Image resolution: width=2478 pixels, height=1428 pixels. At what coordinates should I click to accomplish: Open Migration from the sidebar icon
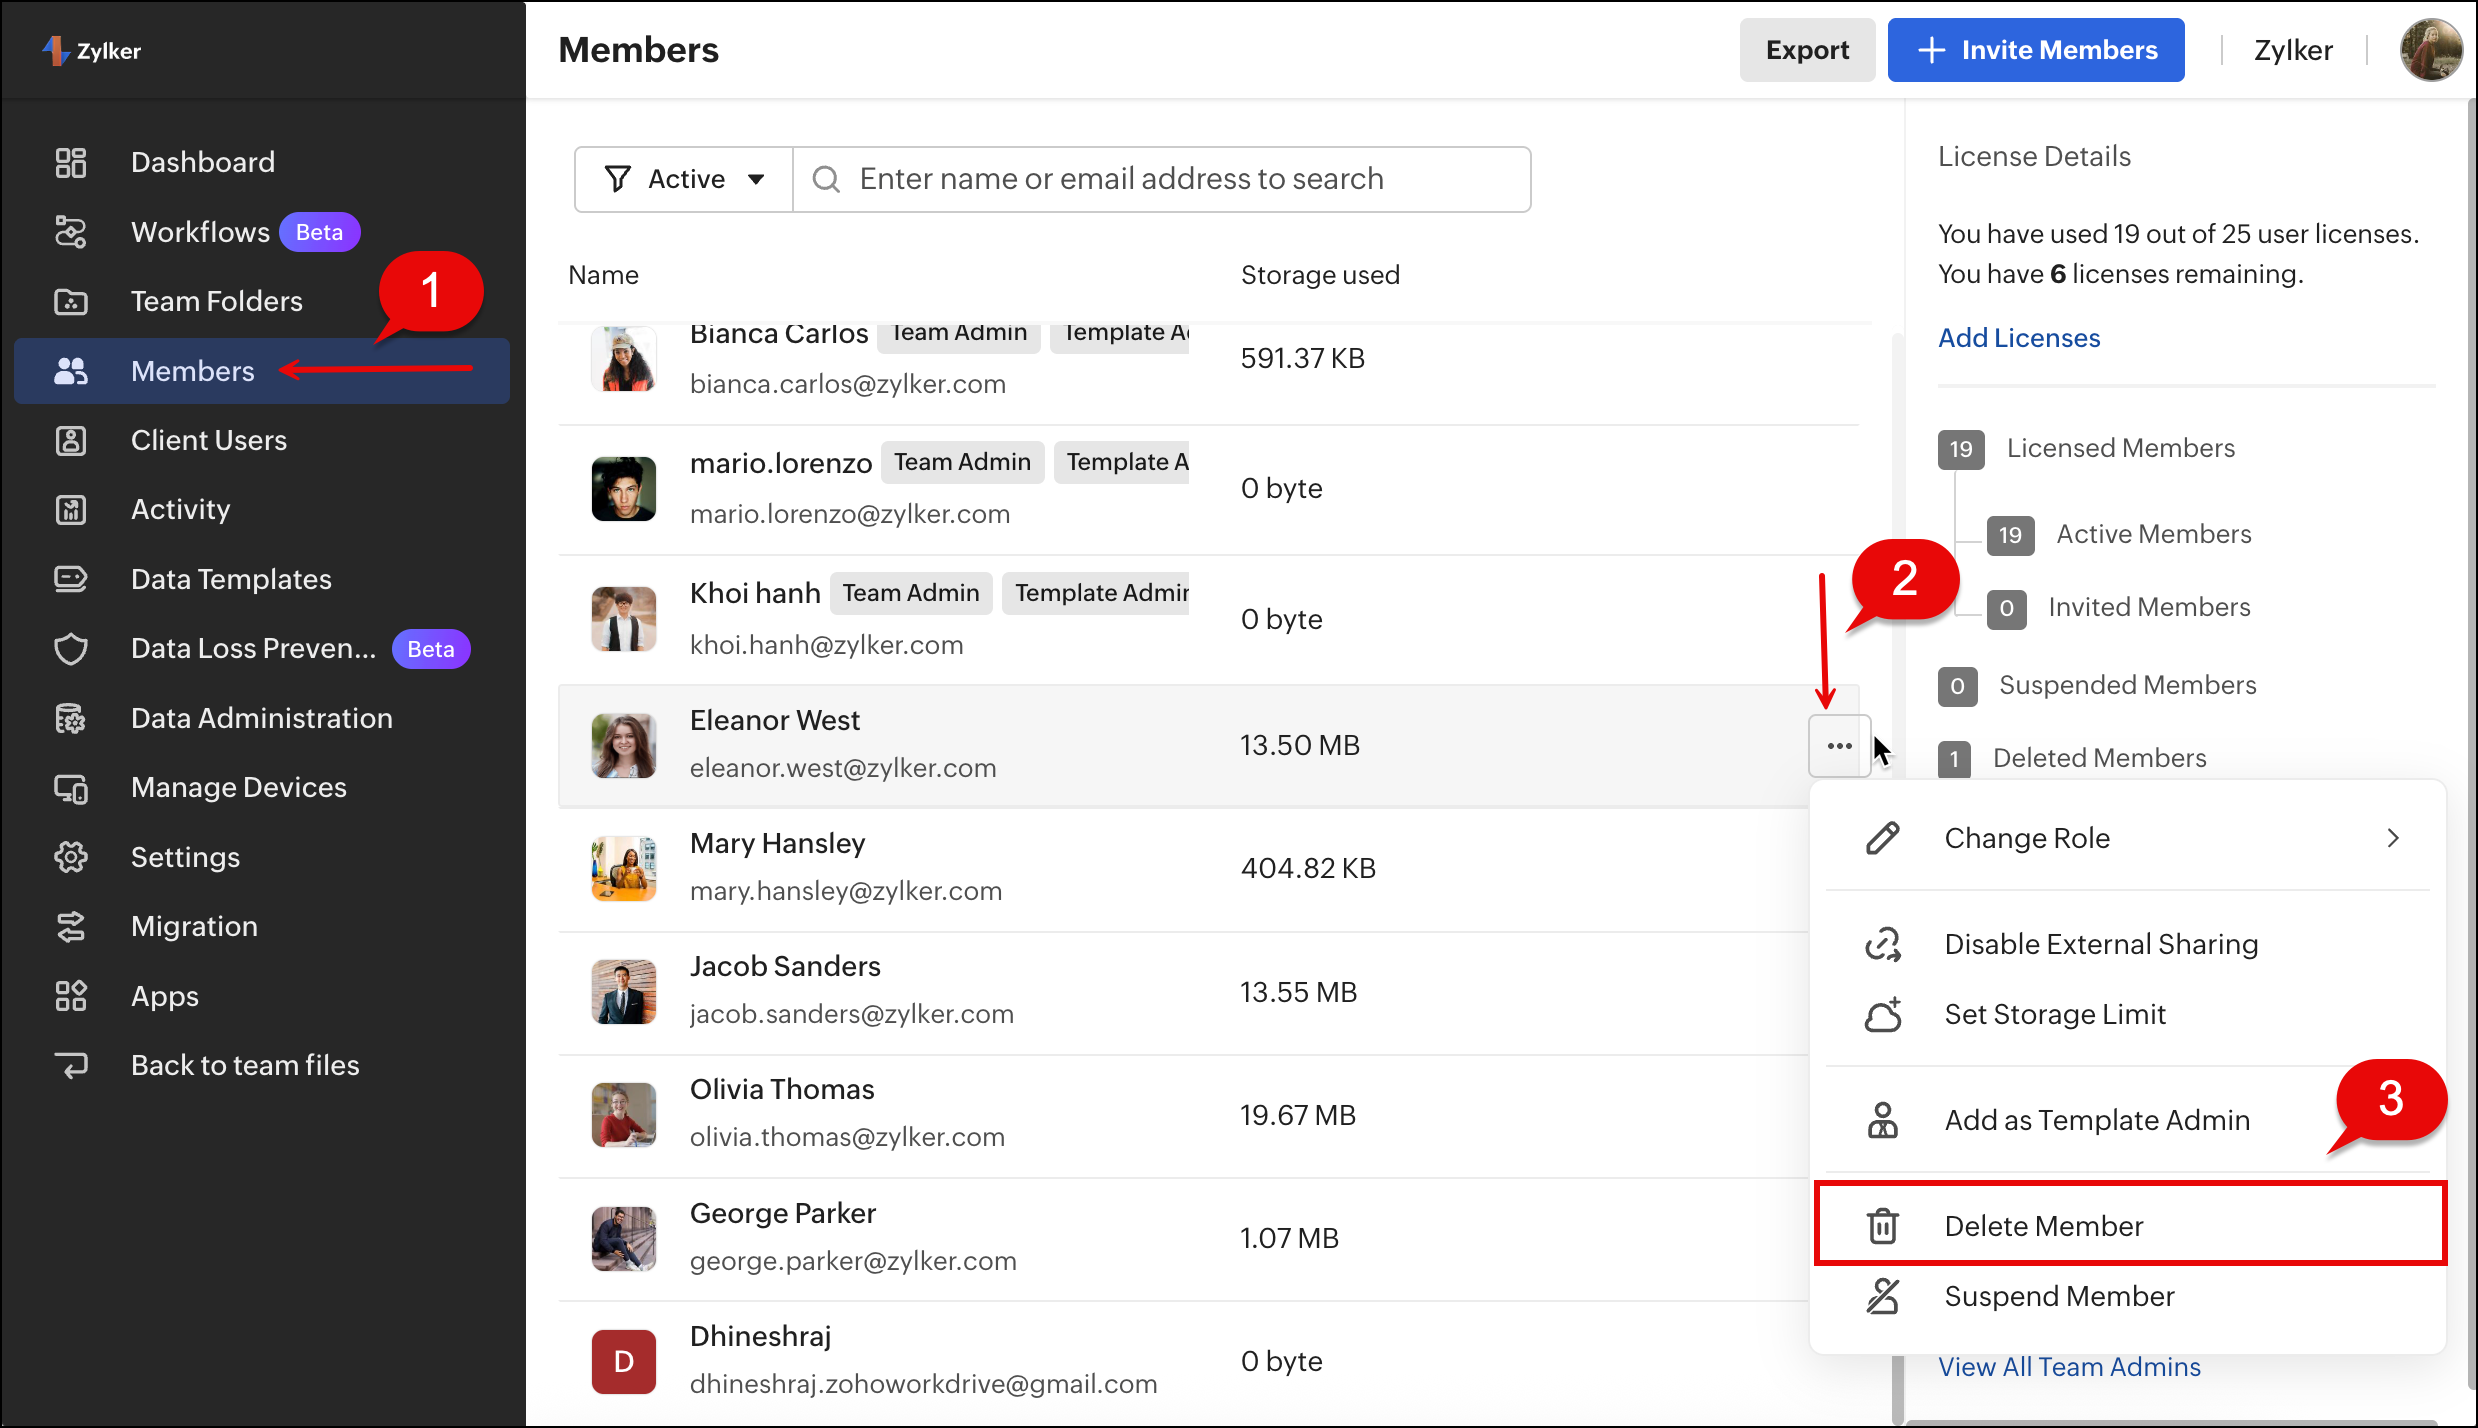tap(71, 927)
